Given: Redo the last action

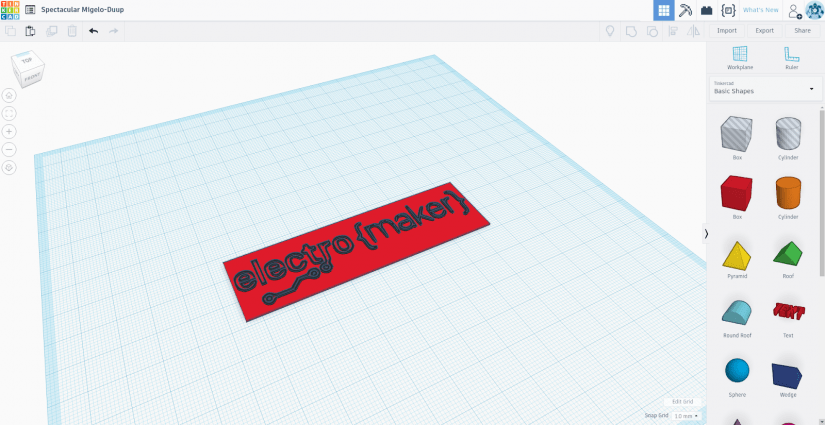Looking at the screenshot, I should pos(114,31).
